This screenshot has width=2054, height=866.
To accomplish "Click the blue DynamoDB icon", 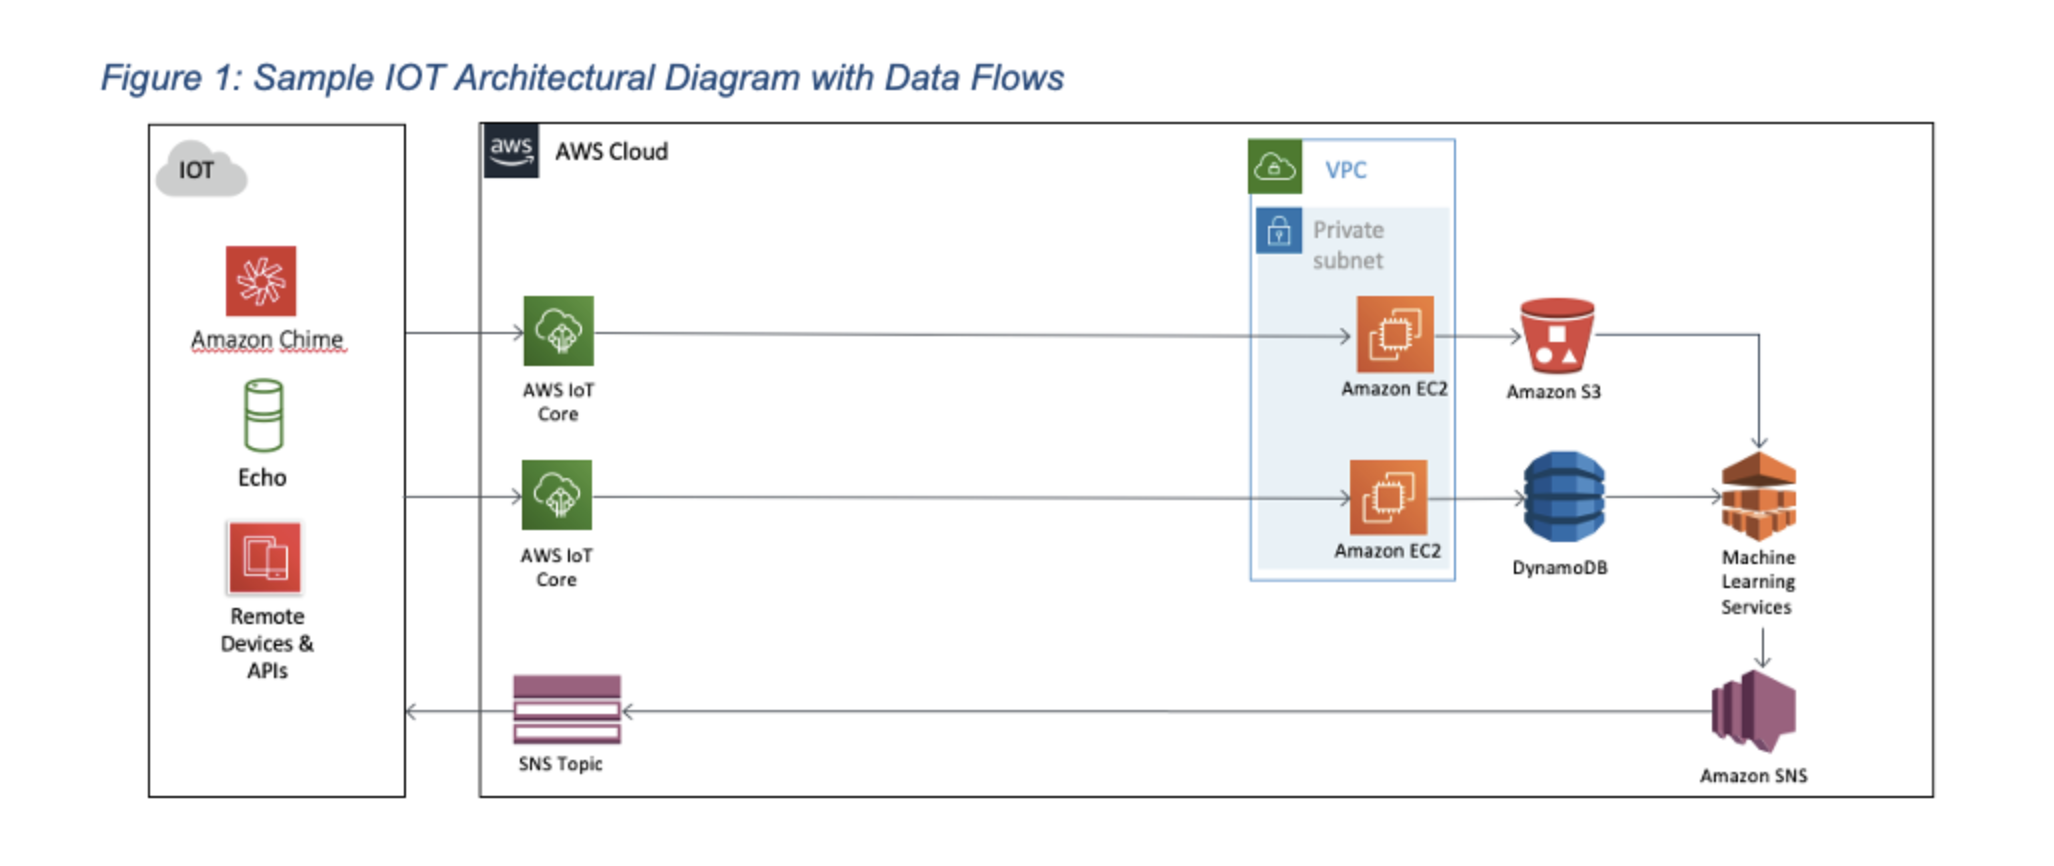I will (x=1564, y=497).
